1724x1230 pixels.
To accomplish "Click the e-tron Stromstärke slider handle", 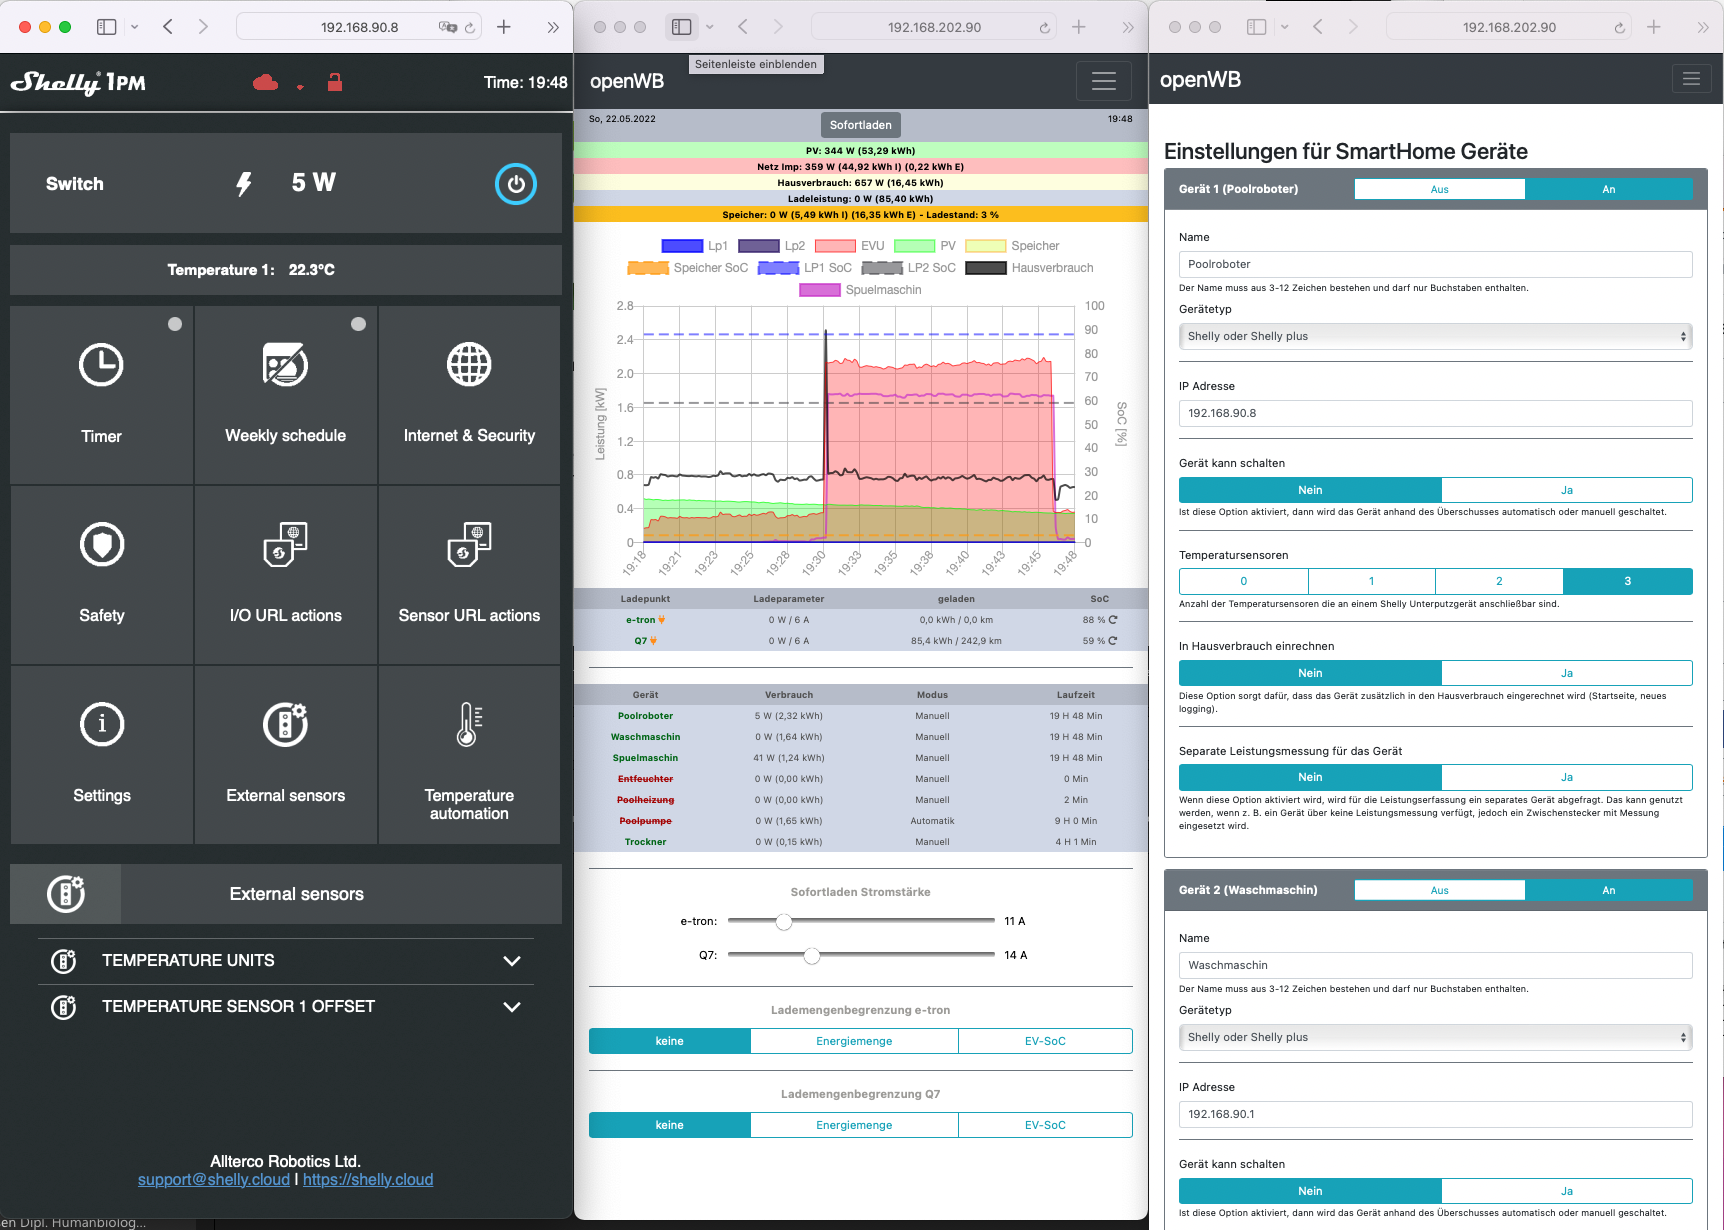I will click(784, 921).
